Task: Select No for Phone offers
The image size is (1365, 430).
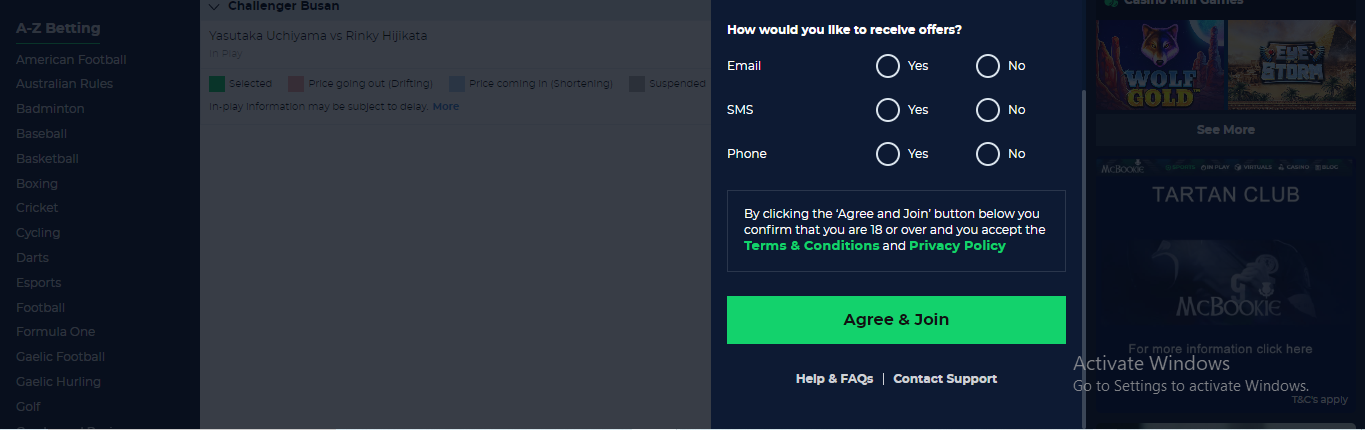Action: coord(988,154)
